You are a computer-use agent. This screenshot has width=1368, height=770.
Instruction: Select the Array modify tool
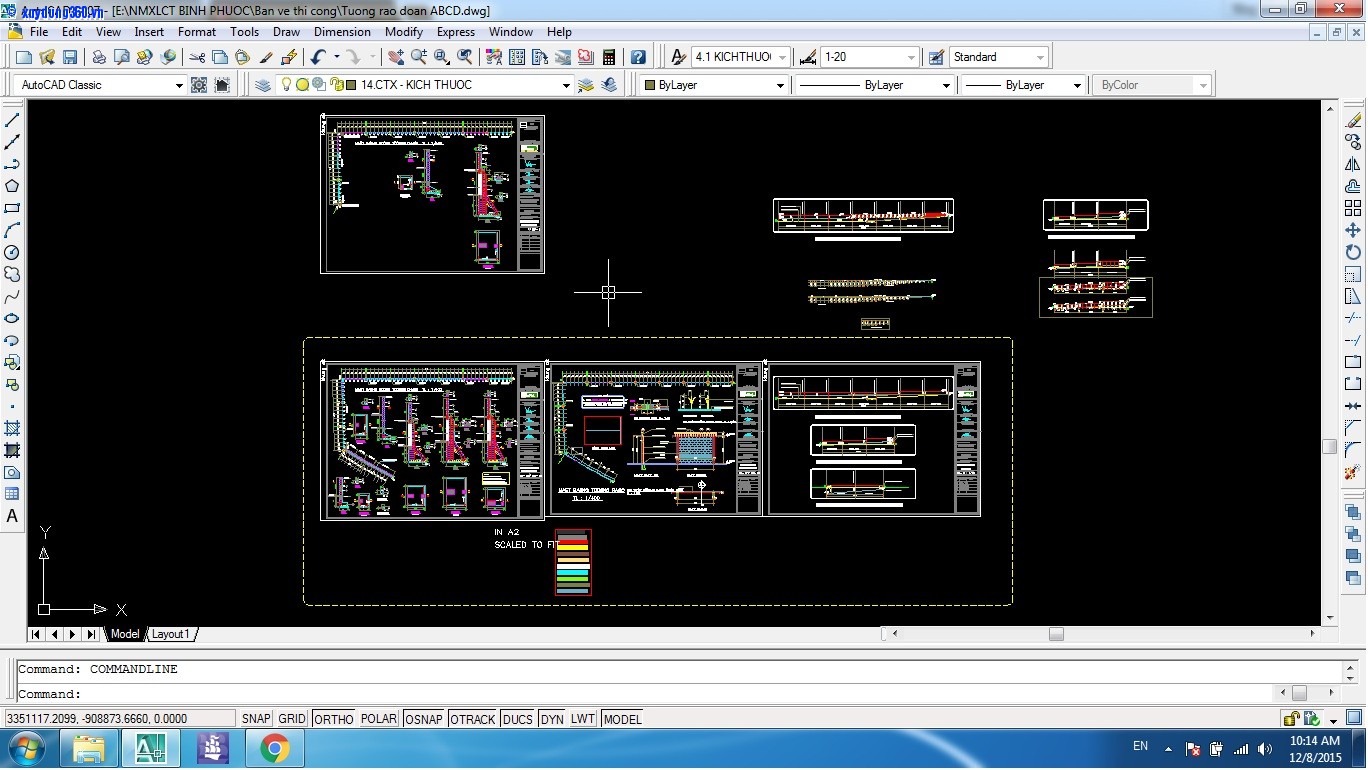[1353, 208]
